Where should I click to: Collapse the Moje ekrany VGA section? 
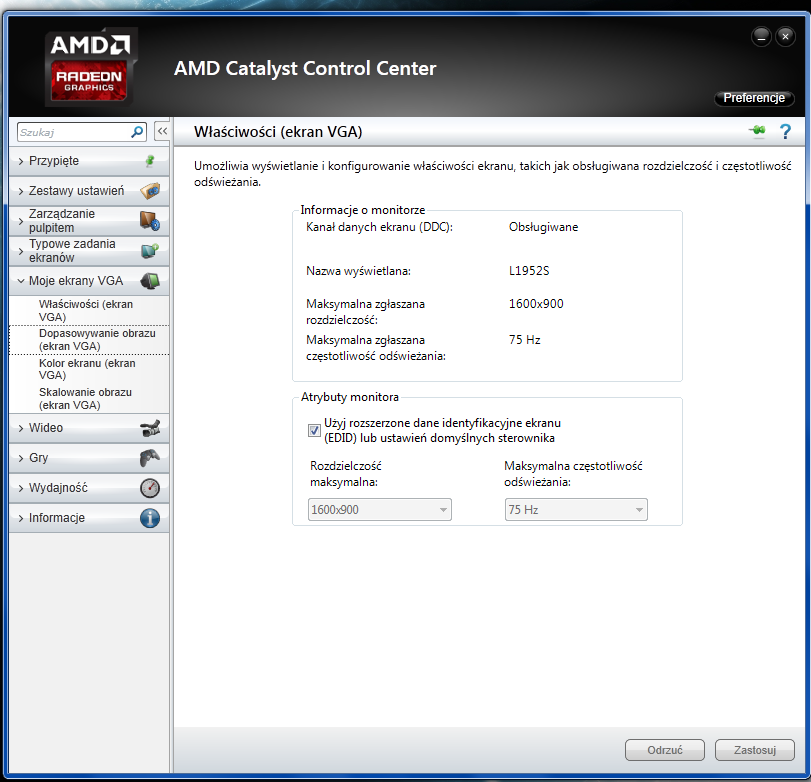tap(89, 281)
